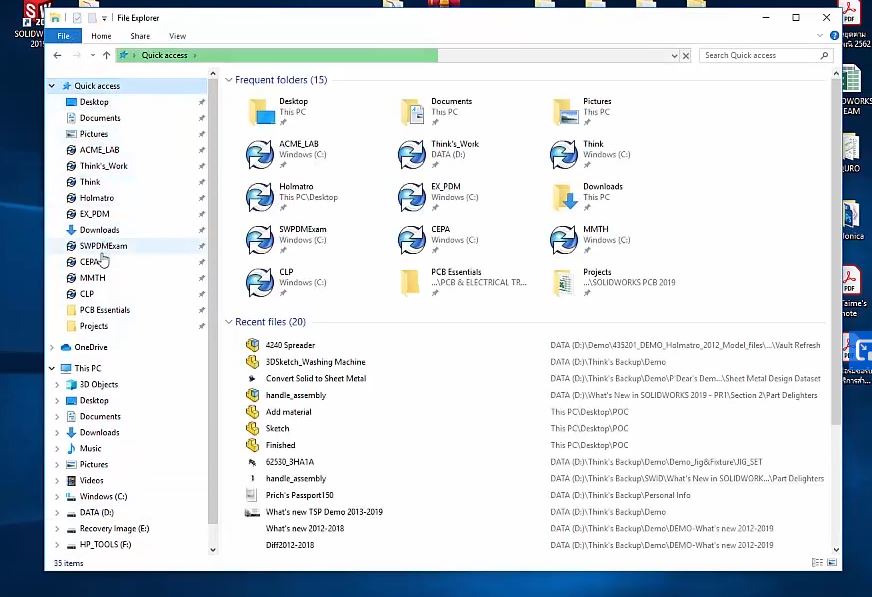Switch to large icons view layout icon
The height and width of the screenshot is (597, 872).
832,563
